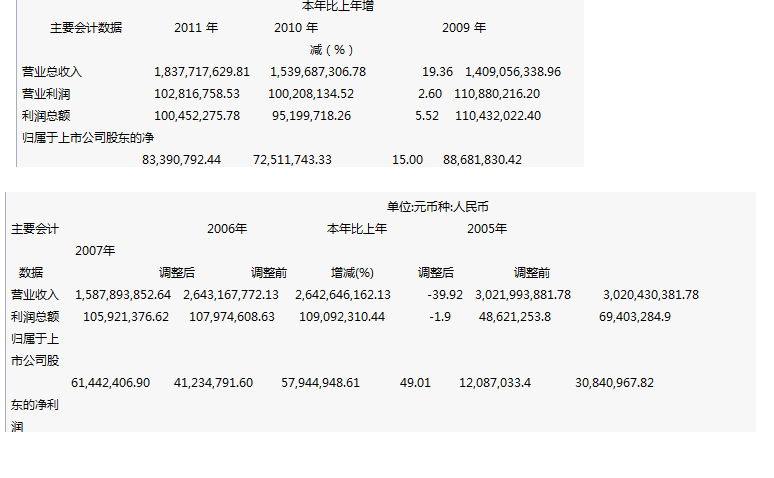Click the 19.36 percentage change cell
Image resolution: width=774 pixels, height=478 pixels.
click(438, 71)
